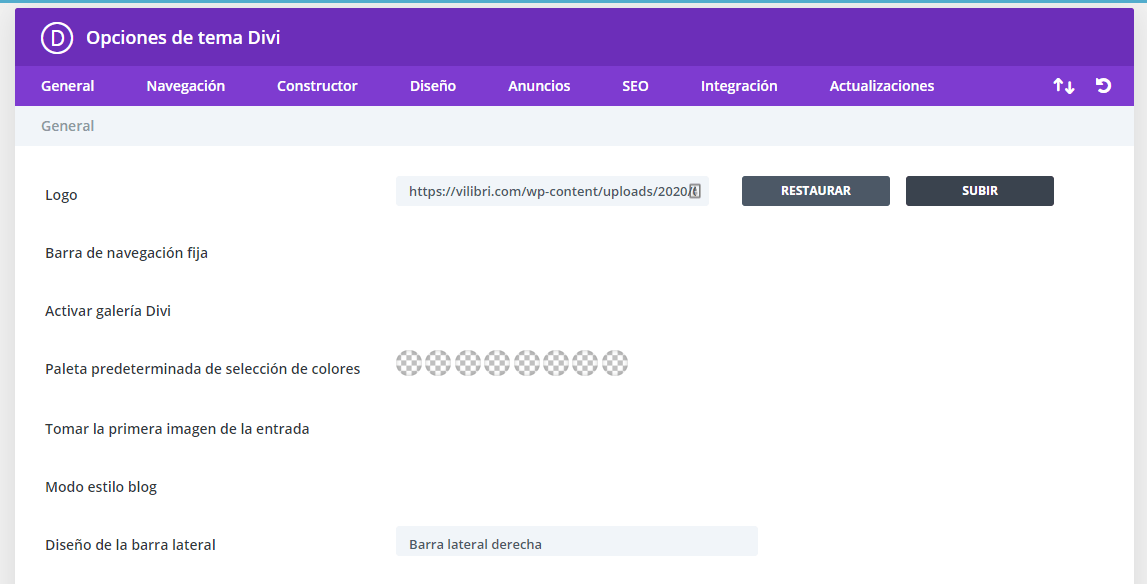Click the RESTAURAR logo button
The width and height of the screenshot is (1147, 584).
point(816,191)
